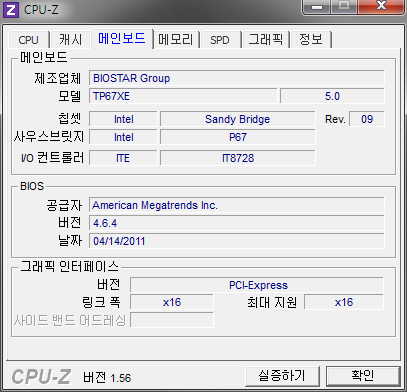The width and height of the screenshot is (407, 392).
Task: Click the manufacturer field BIOSTAR Group
Action: [237, 78]
